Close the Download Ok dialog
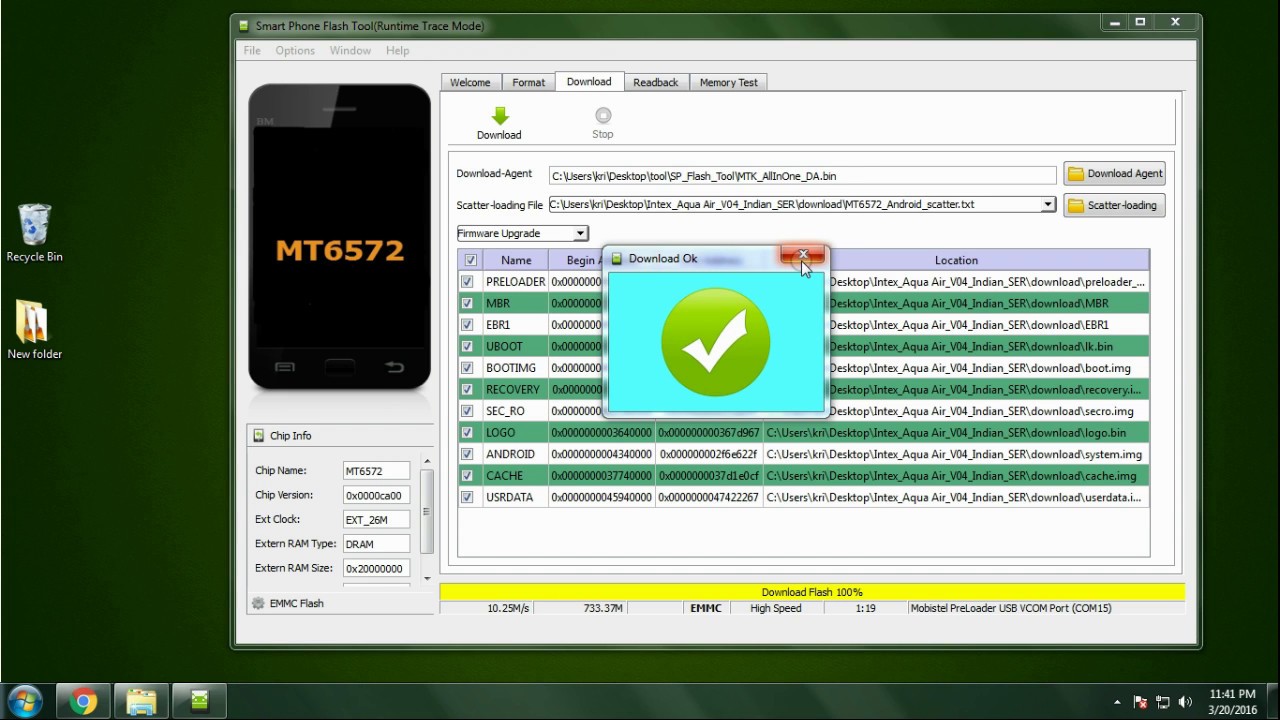 (802, 257)
